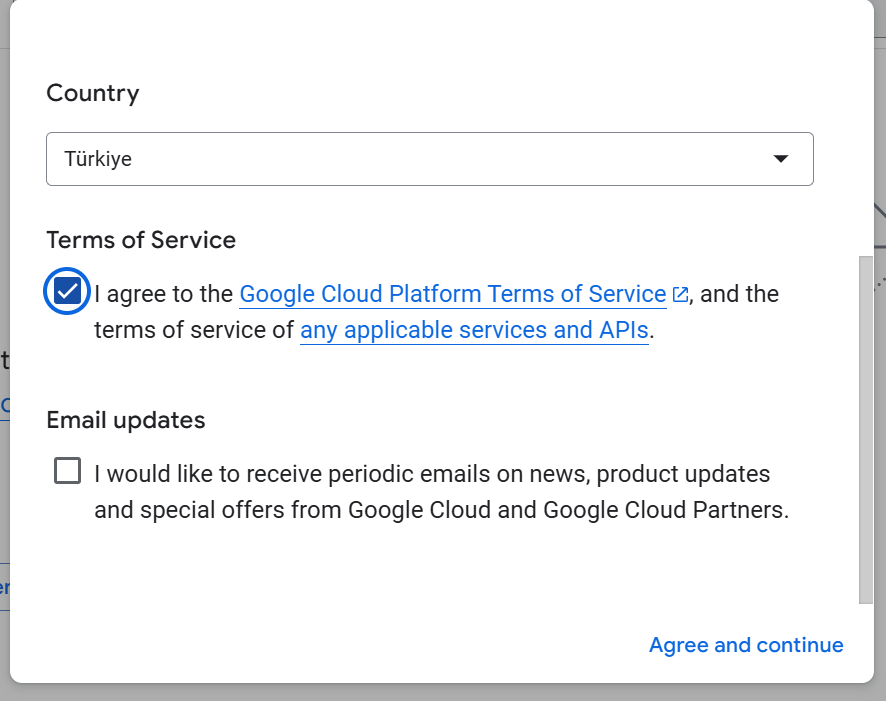This screenshot has height=701, width=886.
Task: Click the Email updates section heading
Action: point(126,420)
